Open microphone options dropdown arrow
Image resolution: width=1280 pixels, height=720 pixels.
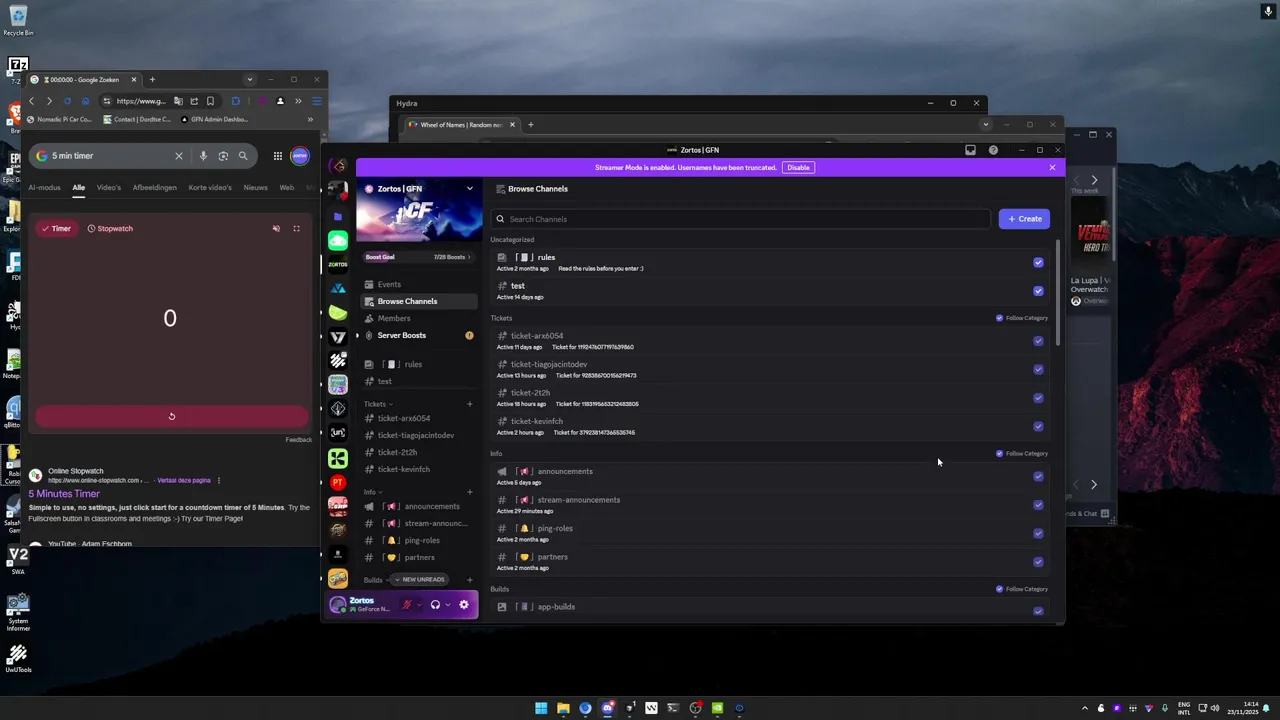click(x=419, y=605)
